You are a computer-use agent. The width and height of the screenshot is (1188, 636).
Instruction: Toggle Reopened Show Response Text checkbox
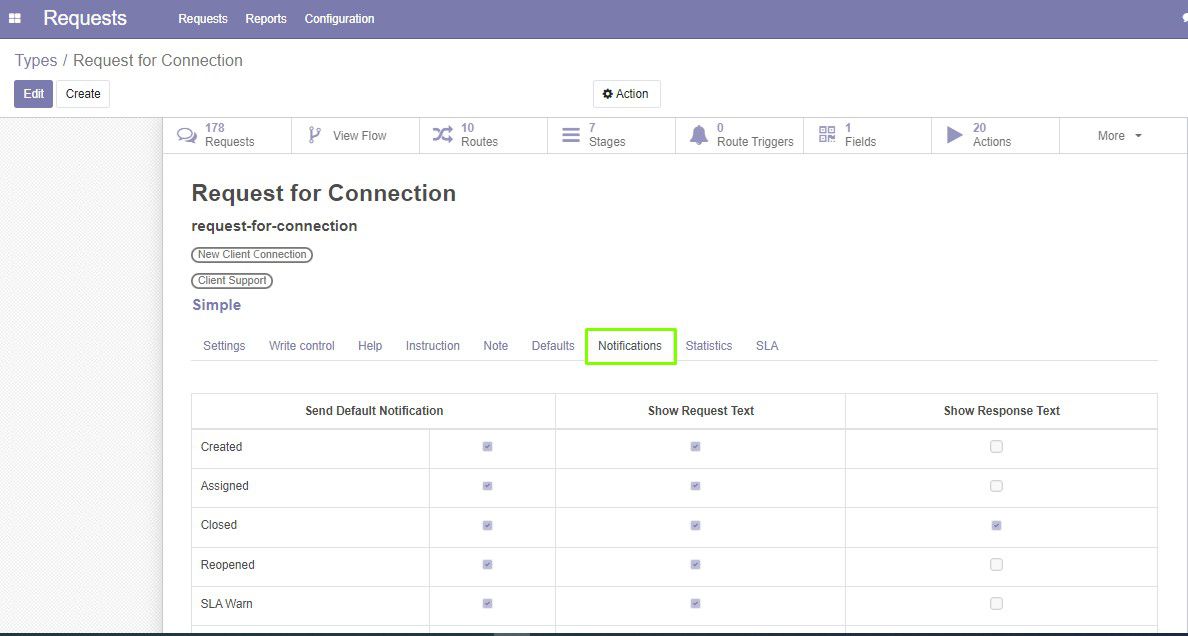[x=996, y=565]
